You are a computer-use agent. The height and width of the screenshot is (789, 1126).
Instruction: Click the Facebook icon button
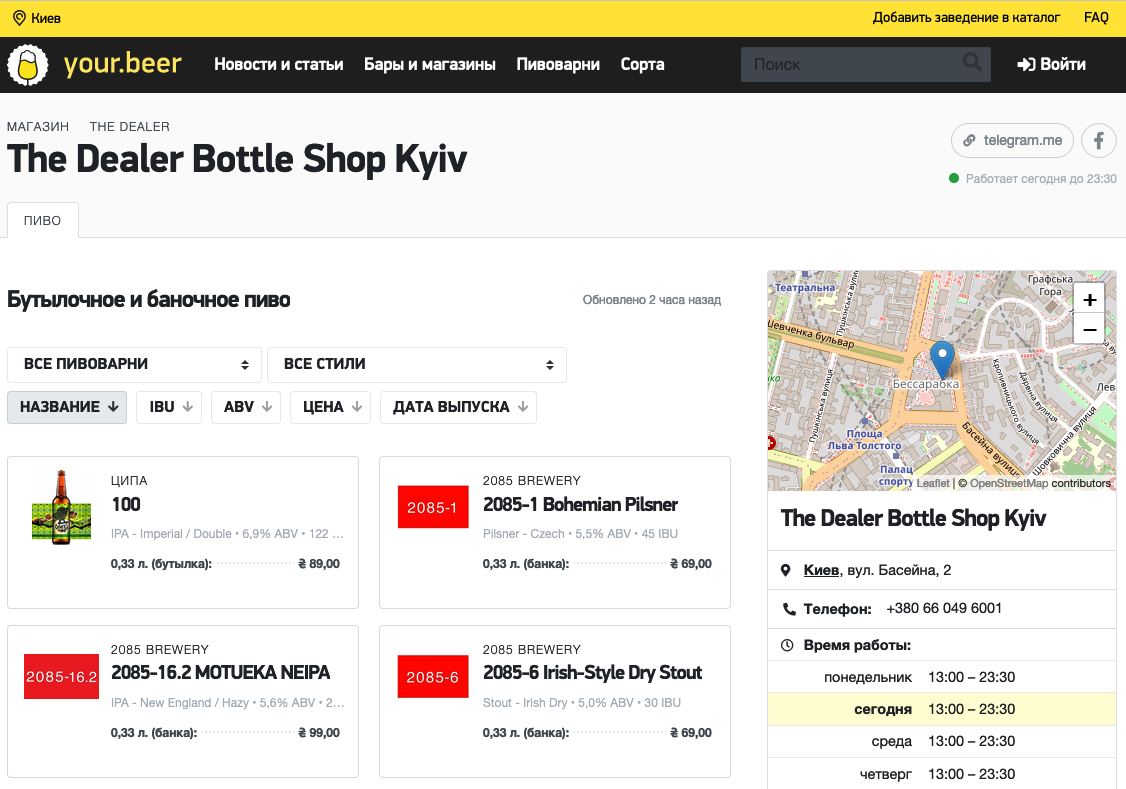point(1099,141)
